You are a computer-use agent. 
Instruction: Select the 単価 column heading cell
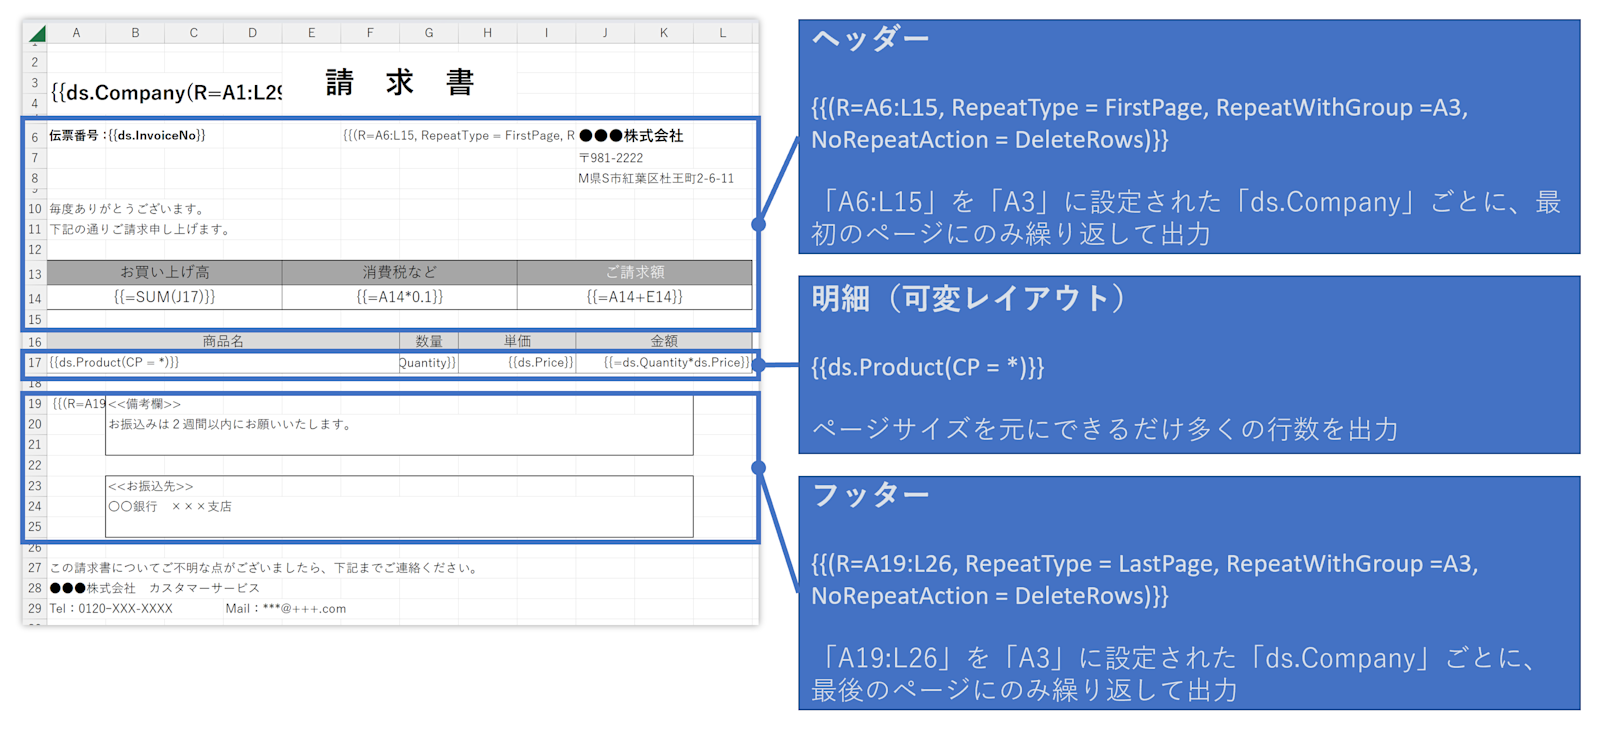[x=517, y=341]
